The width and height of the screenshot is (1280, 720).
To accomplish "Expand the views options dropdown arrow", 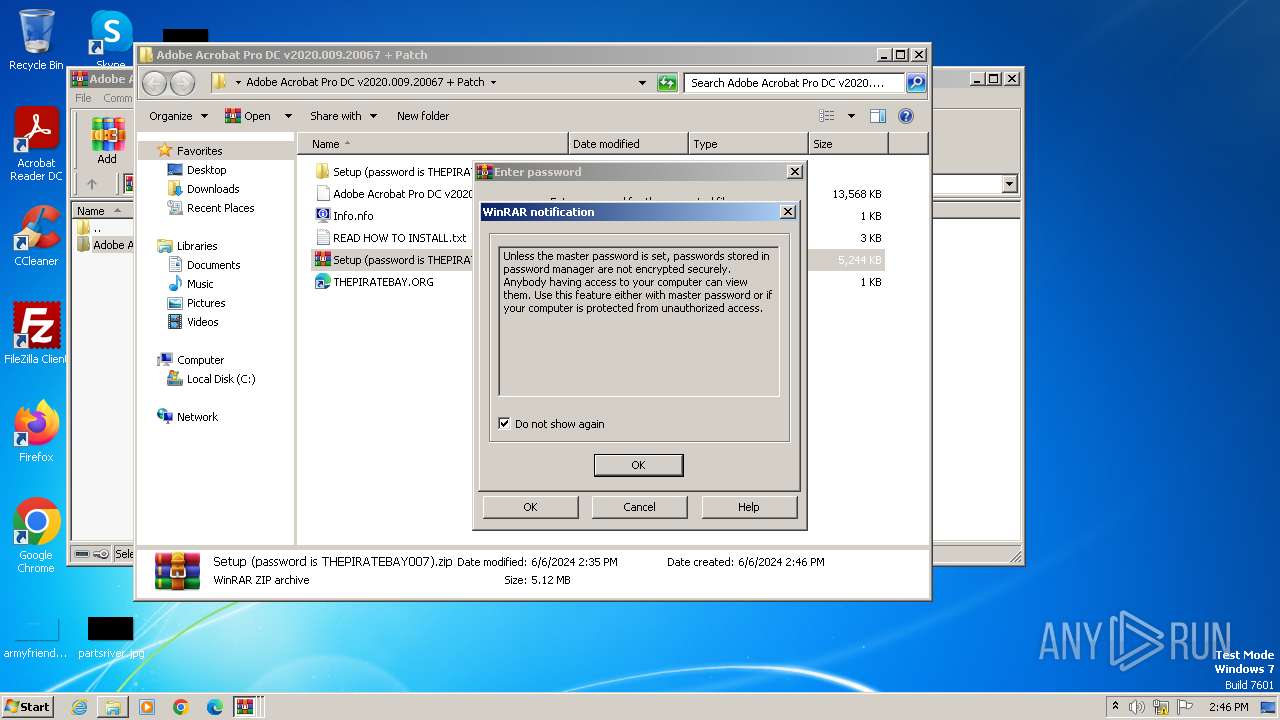I will click(851, 116).
